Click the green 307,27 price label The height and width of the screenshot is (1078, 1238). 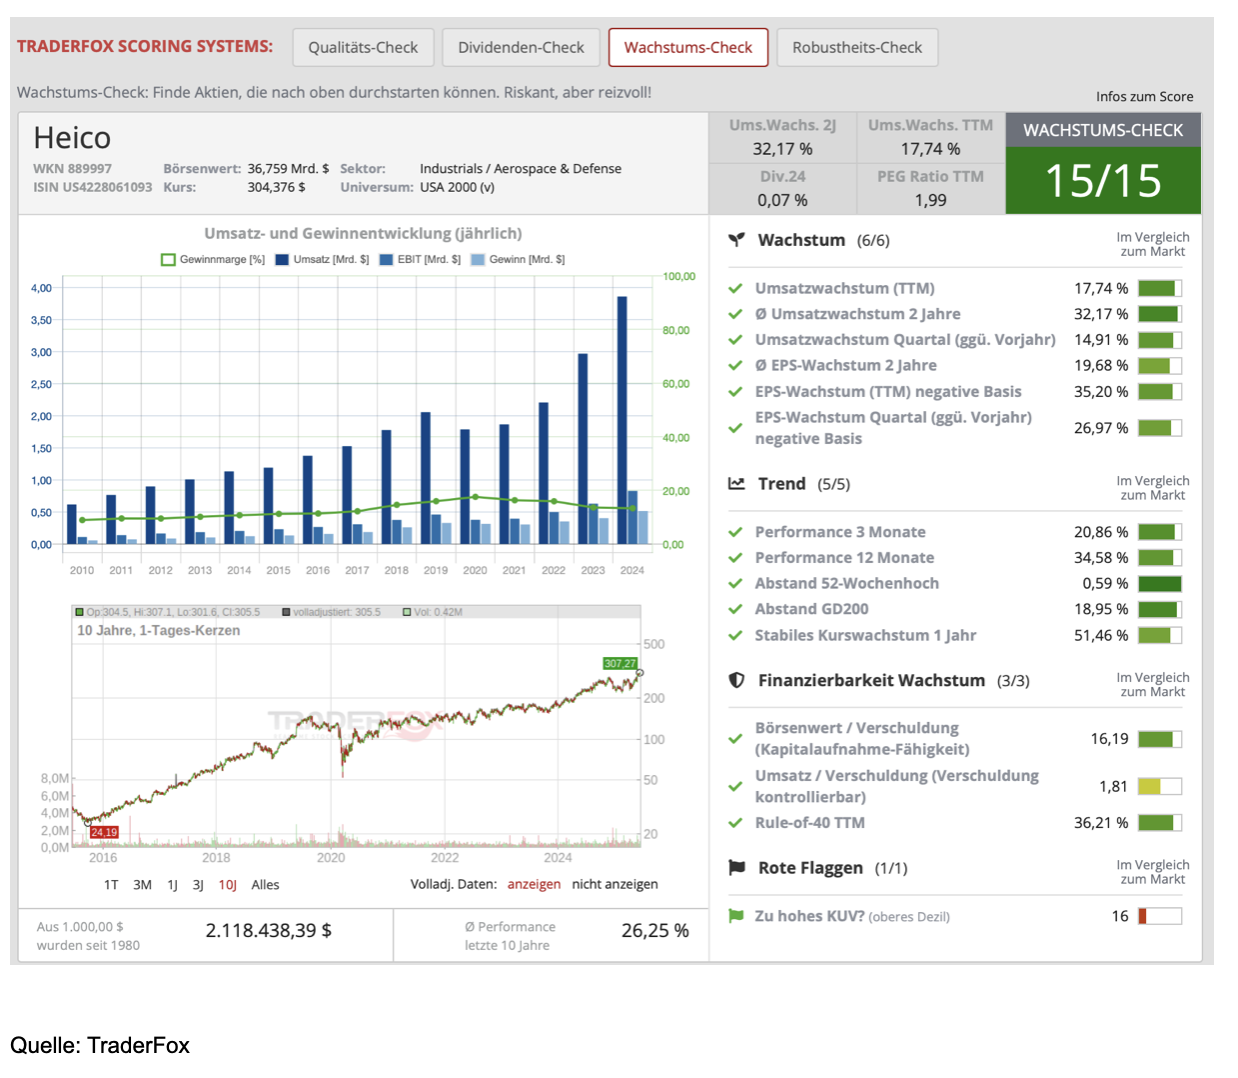coord(620,663)
